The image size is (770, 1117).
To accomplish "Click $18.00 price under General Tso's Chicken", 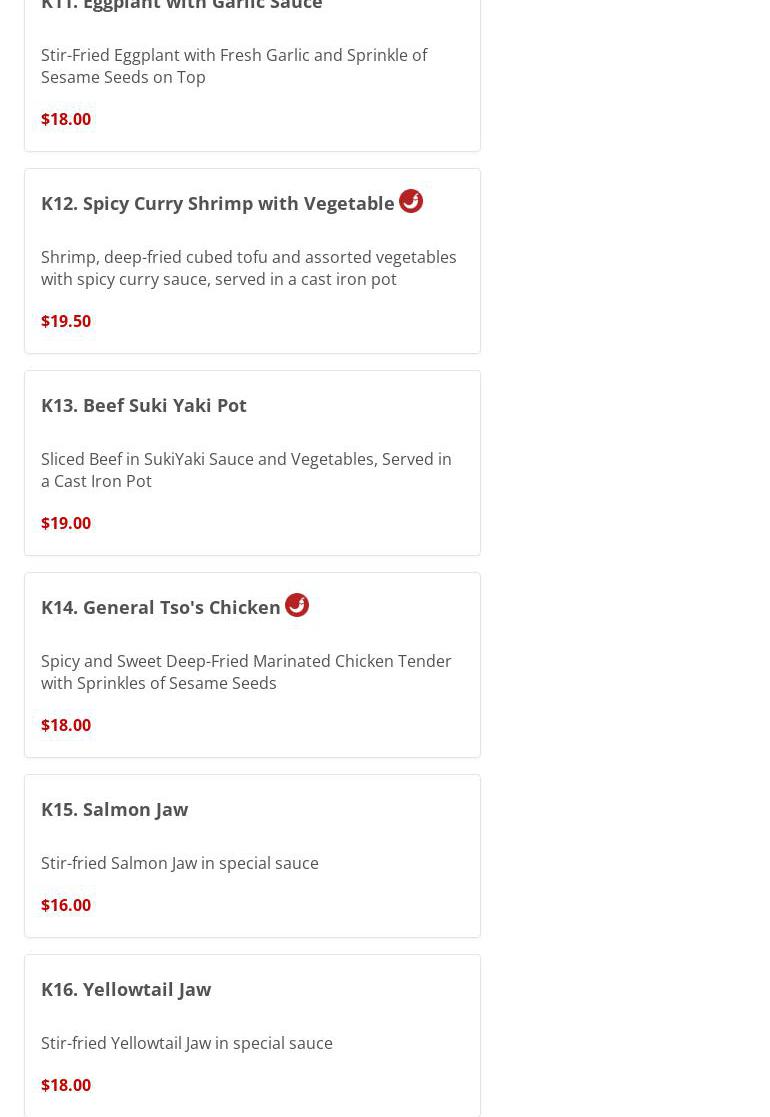I will point(66,725).
